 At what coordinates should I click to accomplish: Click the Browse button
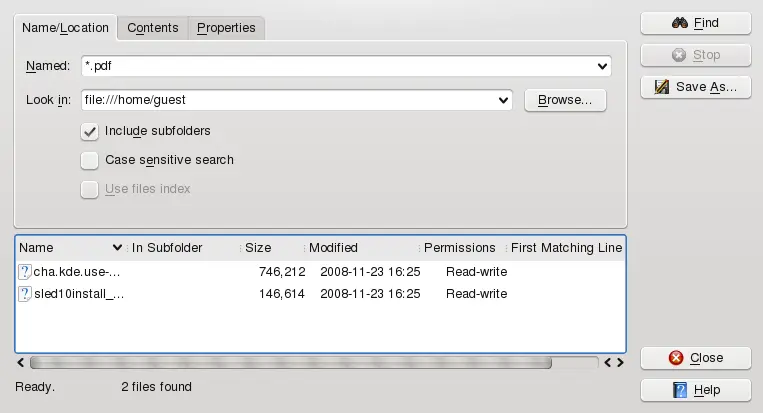point(565,100)
